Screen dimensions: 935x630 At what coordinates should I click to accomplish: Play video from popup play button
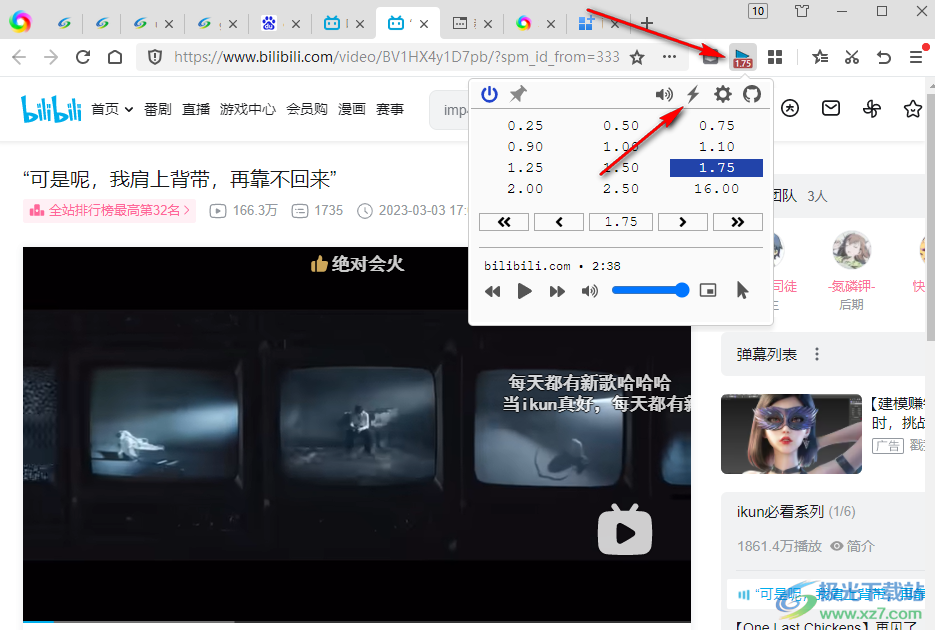coord(525,291)
